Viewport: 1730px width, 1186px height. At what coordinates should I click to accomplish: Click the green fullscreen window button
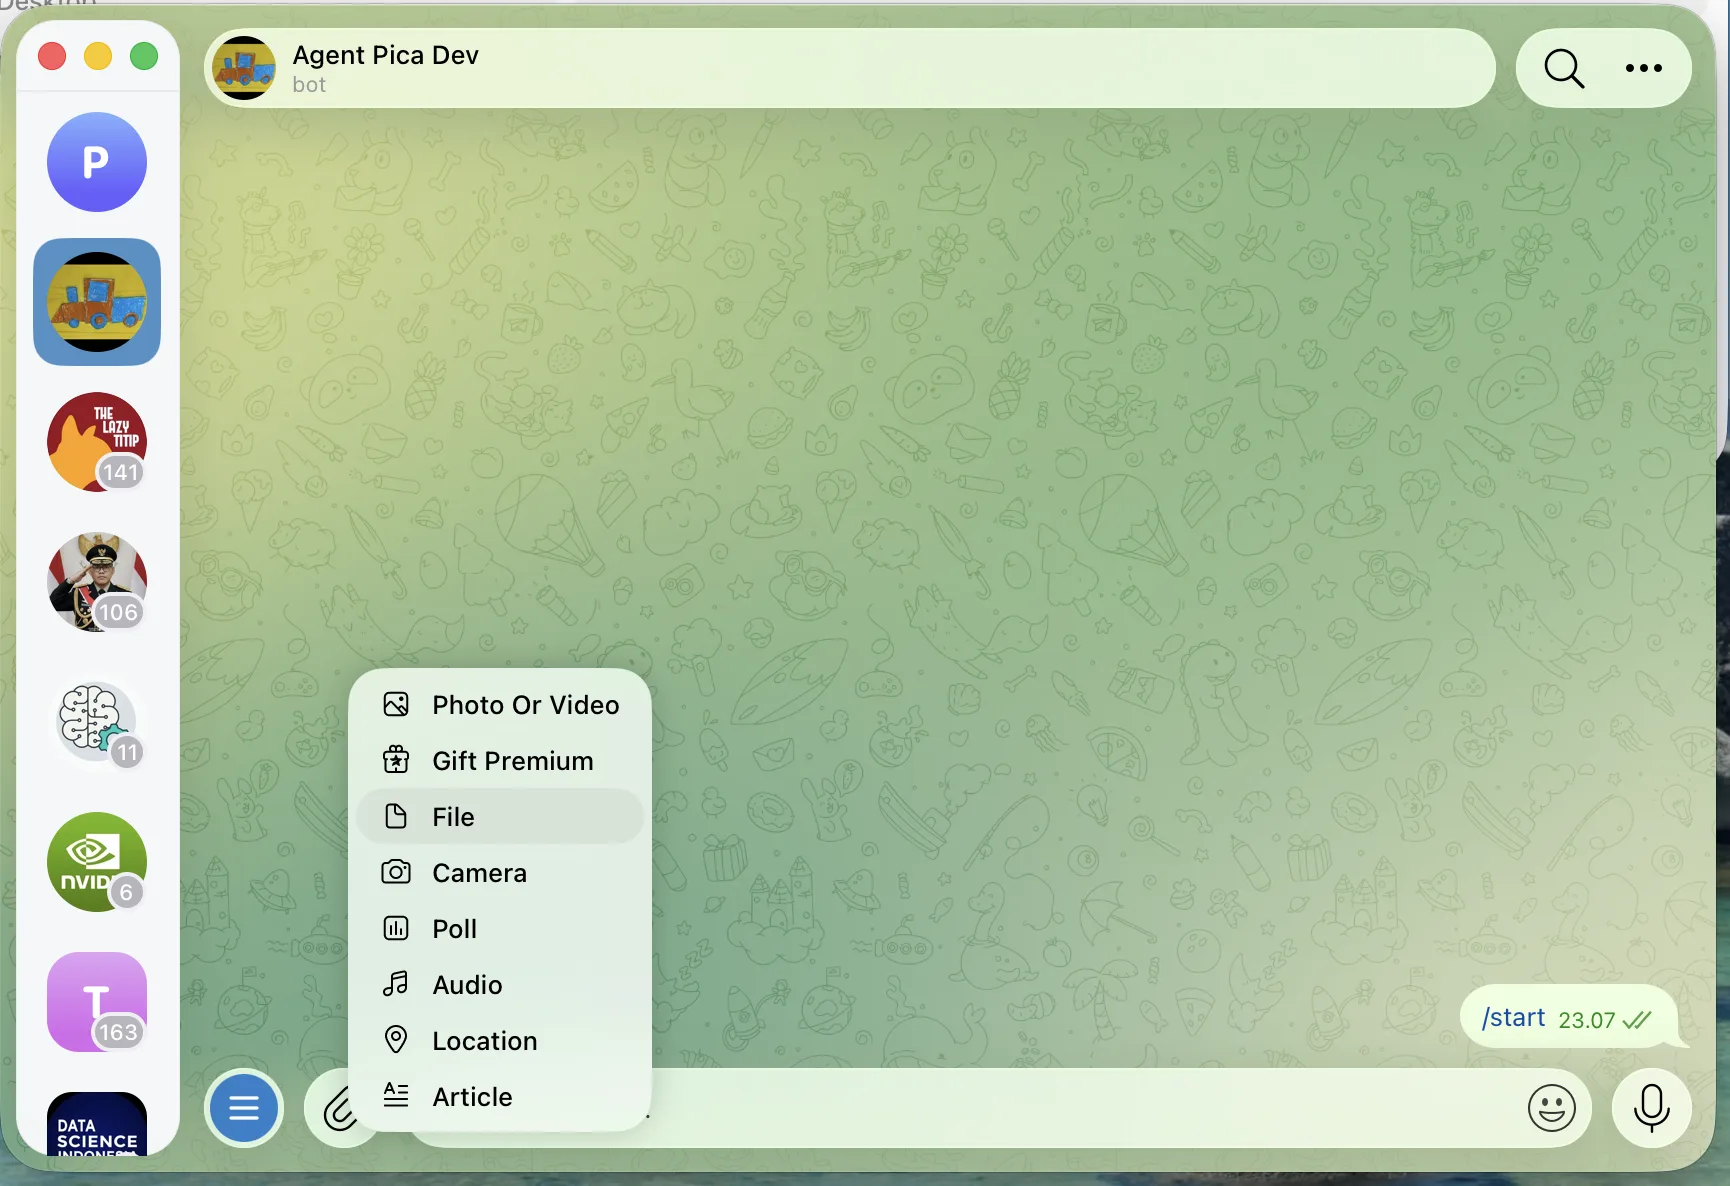point(144,56)
